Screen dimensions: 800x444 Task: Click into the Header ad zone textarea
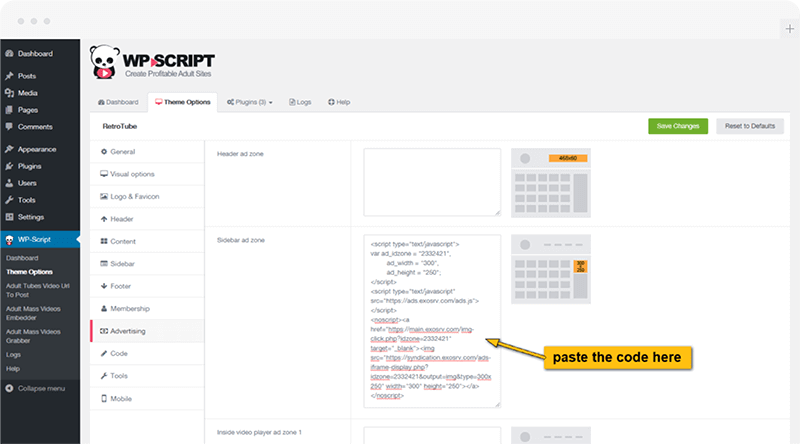(432, 182)
